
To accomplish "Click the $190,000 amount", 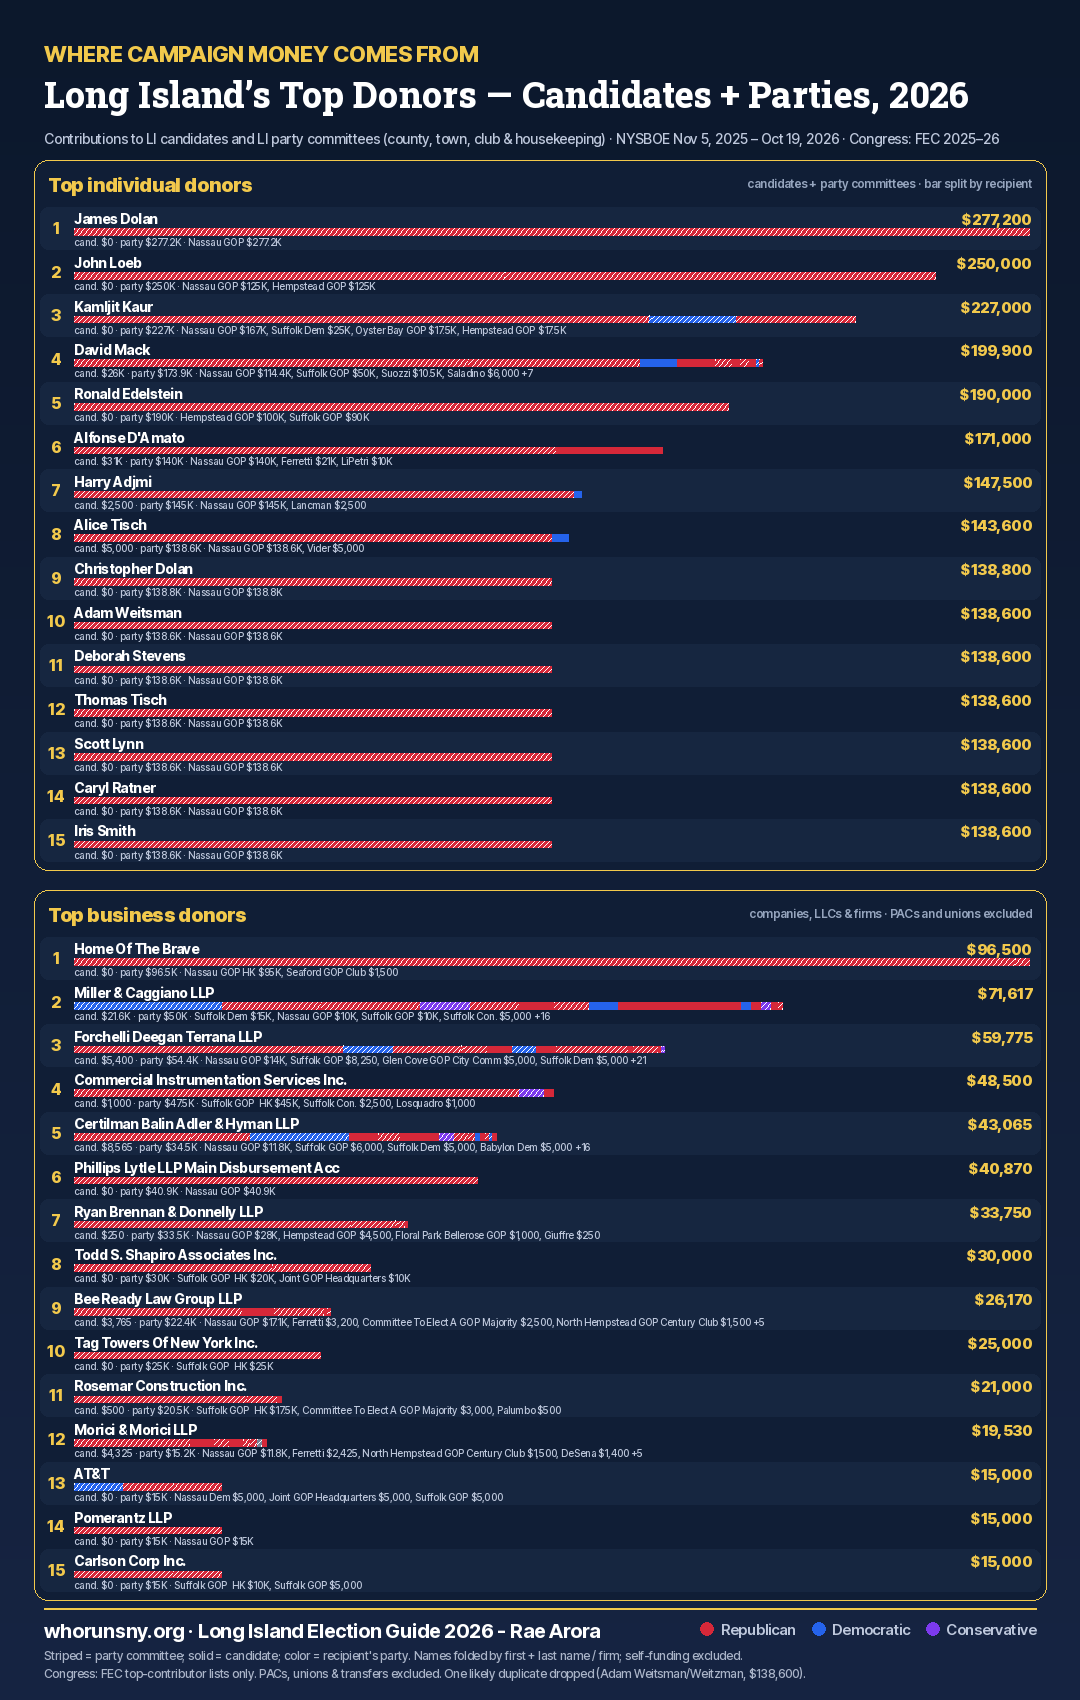I will [996, 395].
